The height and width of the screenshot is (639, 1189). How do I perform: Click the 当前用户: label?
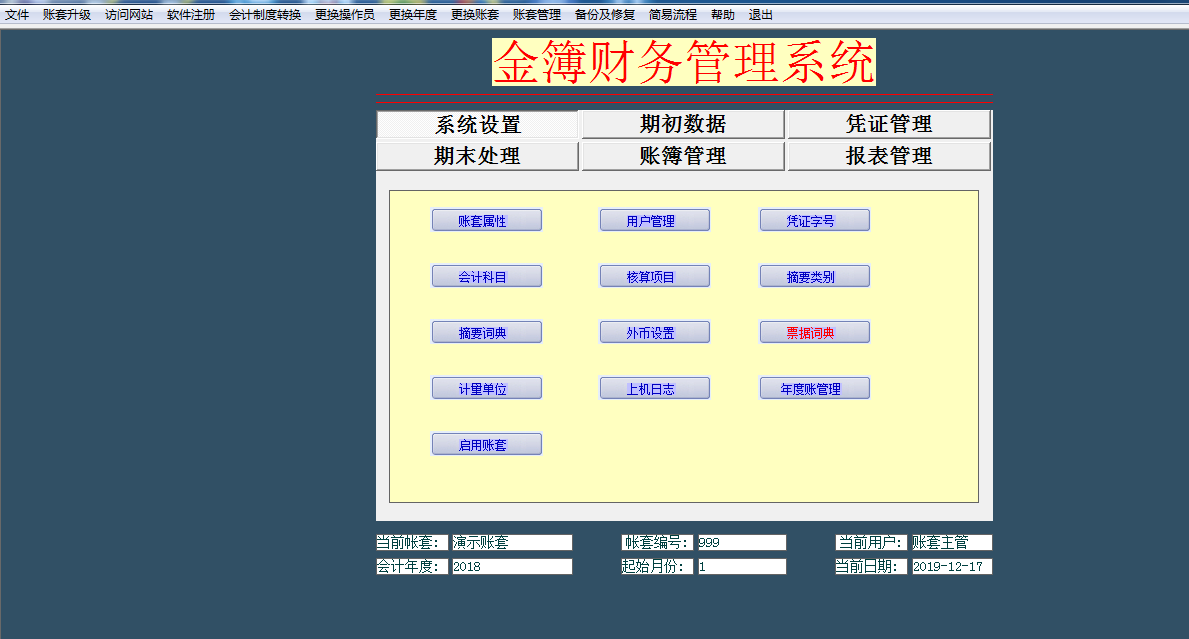click(871, 543)
